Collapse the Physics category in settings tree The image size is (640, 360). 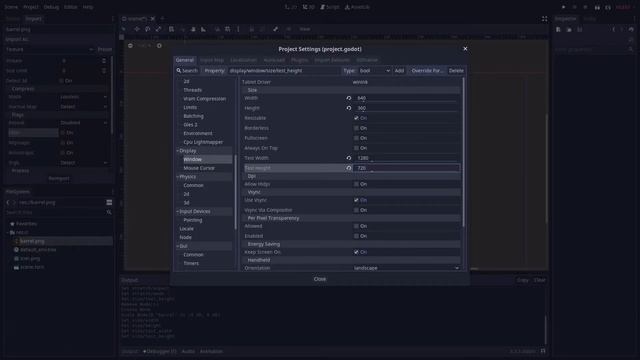click(x=178, y=177)
